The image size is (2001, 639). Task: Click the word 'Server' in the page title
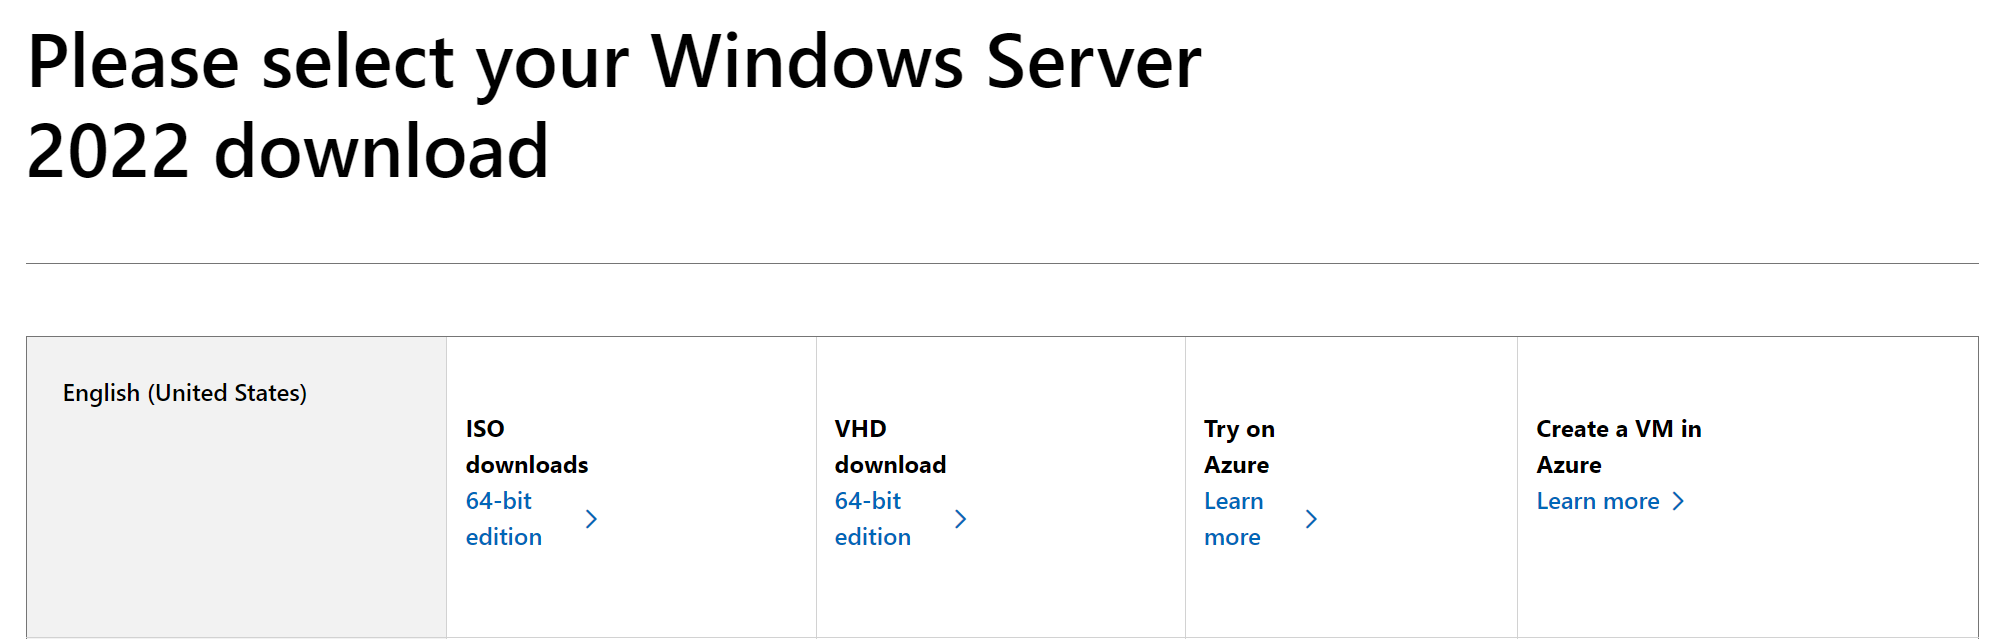pyautogui.click(x=1093, y=62)
